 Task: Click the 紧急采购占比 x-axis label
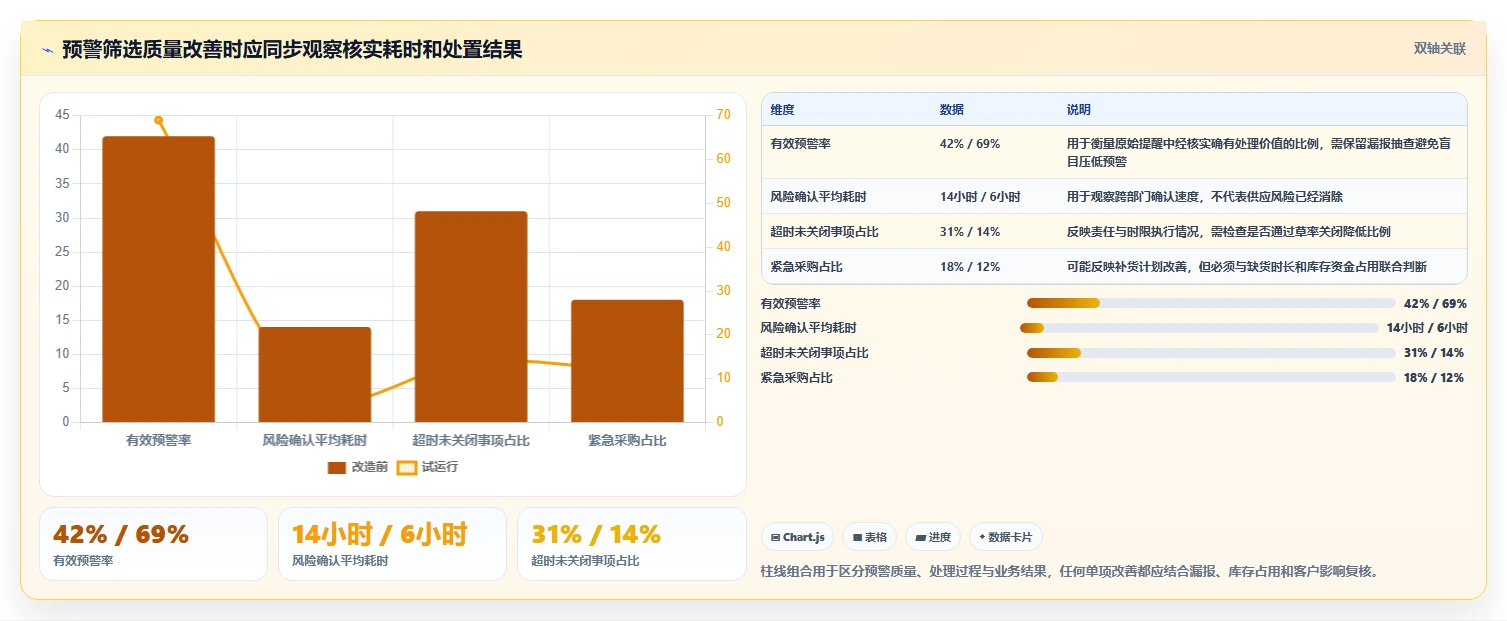point(627,440)
